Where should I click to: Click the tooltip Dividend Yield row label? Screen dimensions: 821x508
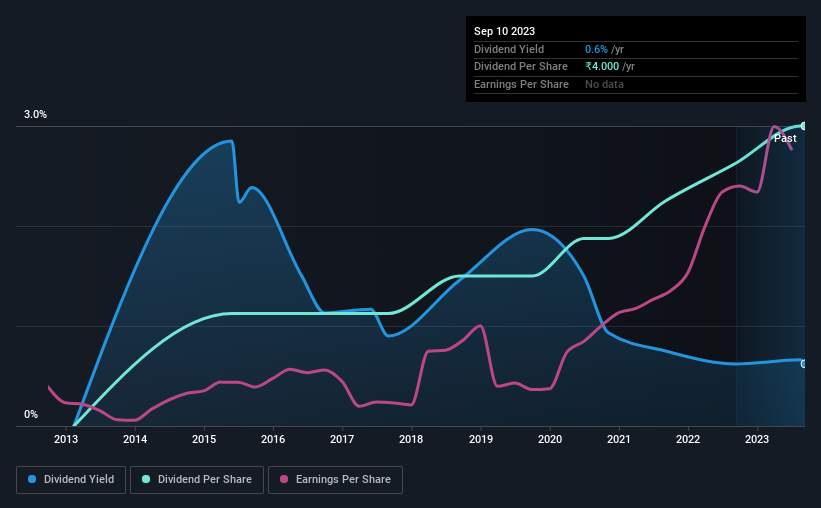pos(509,49)
